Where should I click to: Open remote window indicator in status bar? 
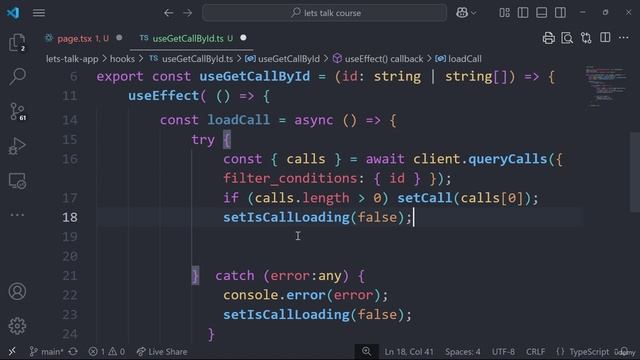12,351
